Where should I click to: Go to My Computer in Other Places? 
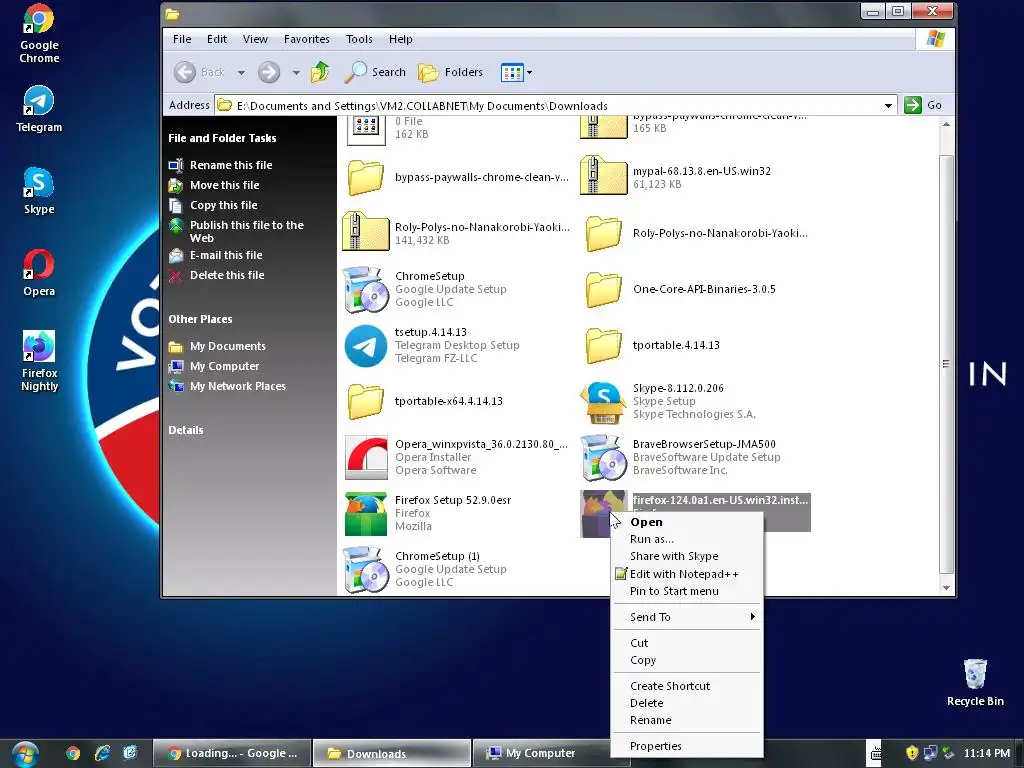pos(214,366)
